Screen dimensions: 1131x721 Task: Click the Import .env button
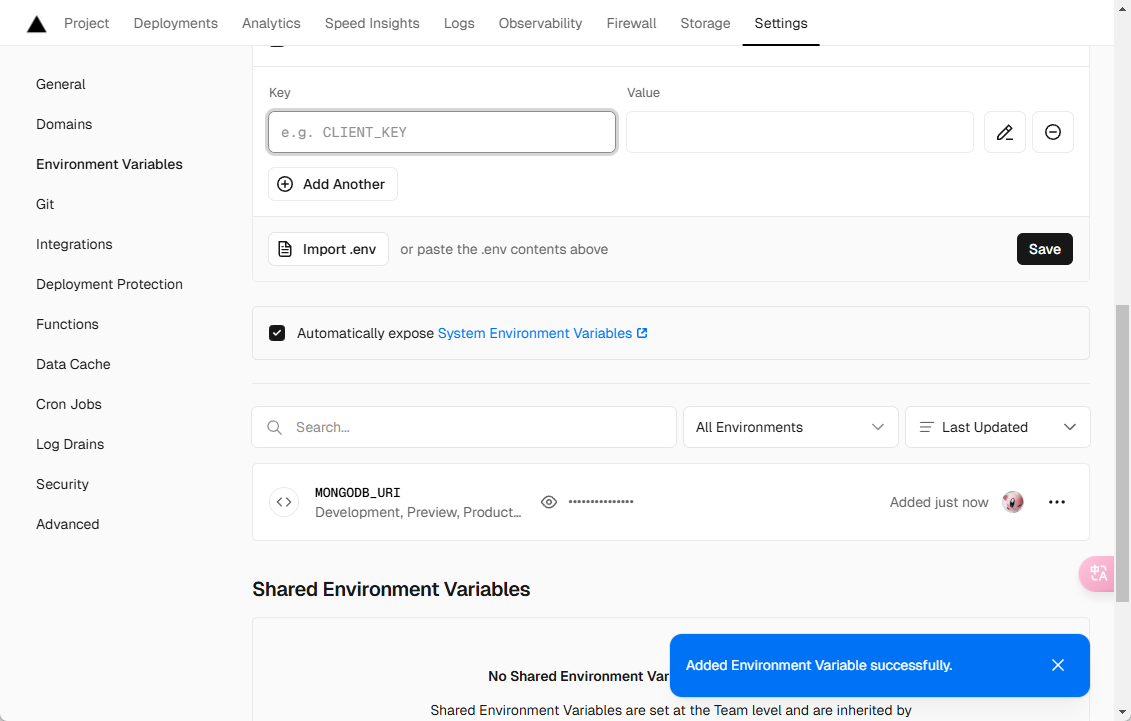pos(328,249)
